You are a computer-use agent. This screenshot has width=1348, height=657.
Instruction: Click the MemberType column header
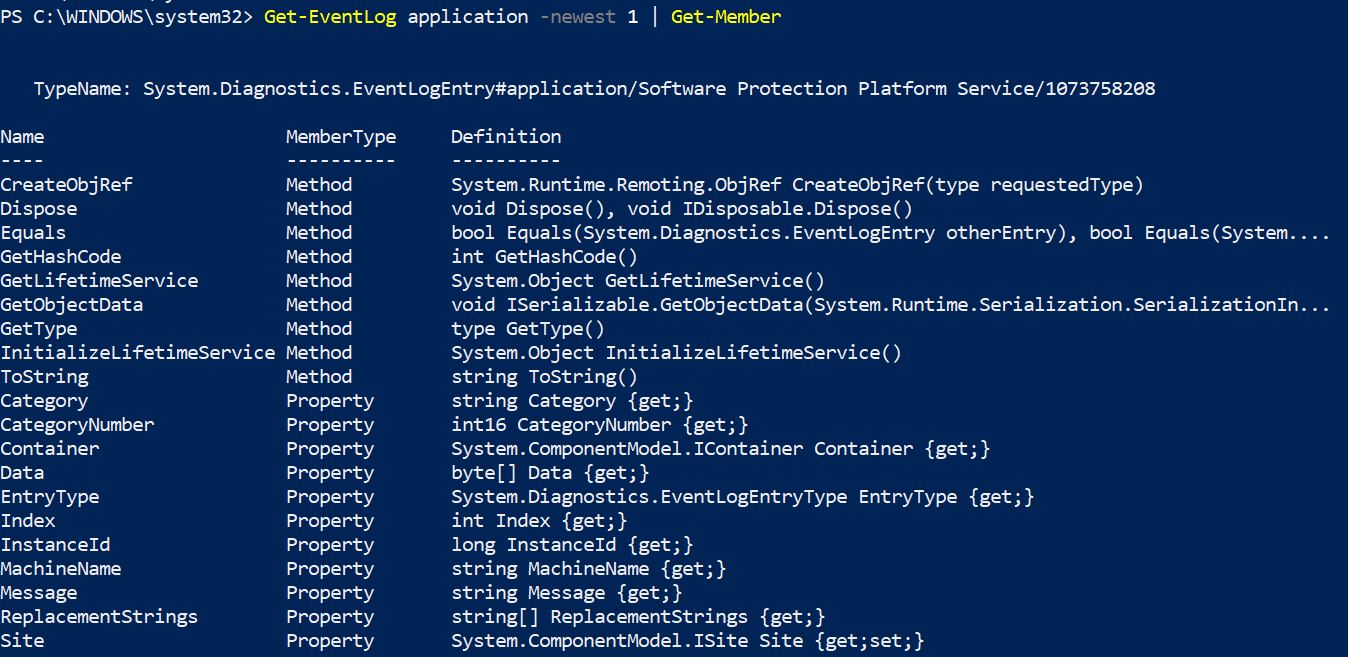341,137
